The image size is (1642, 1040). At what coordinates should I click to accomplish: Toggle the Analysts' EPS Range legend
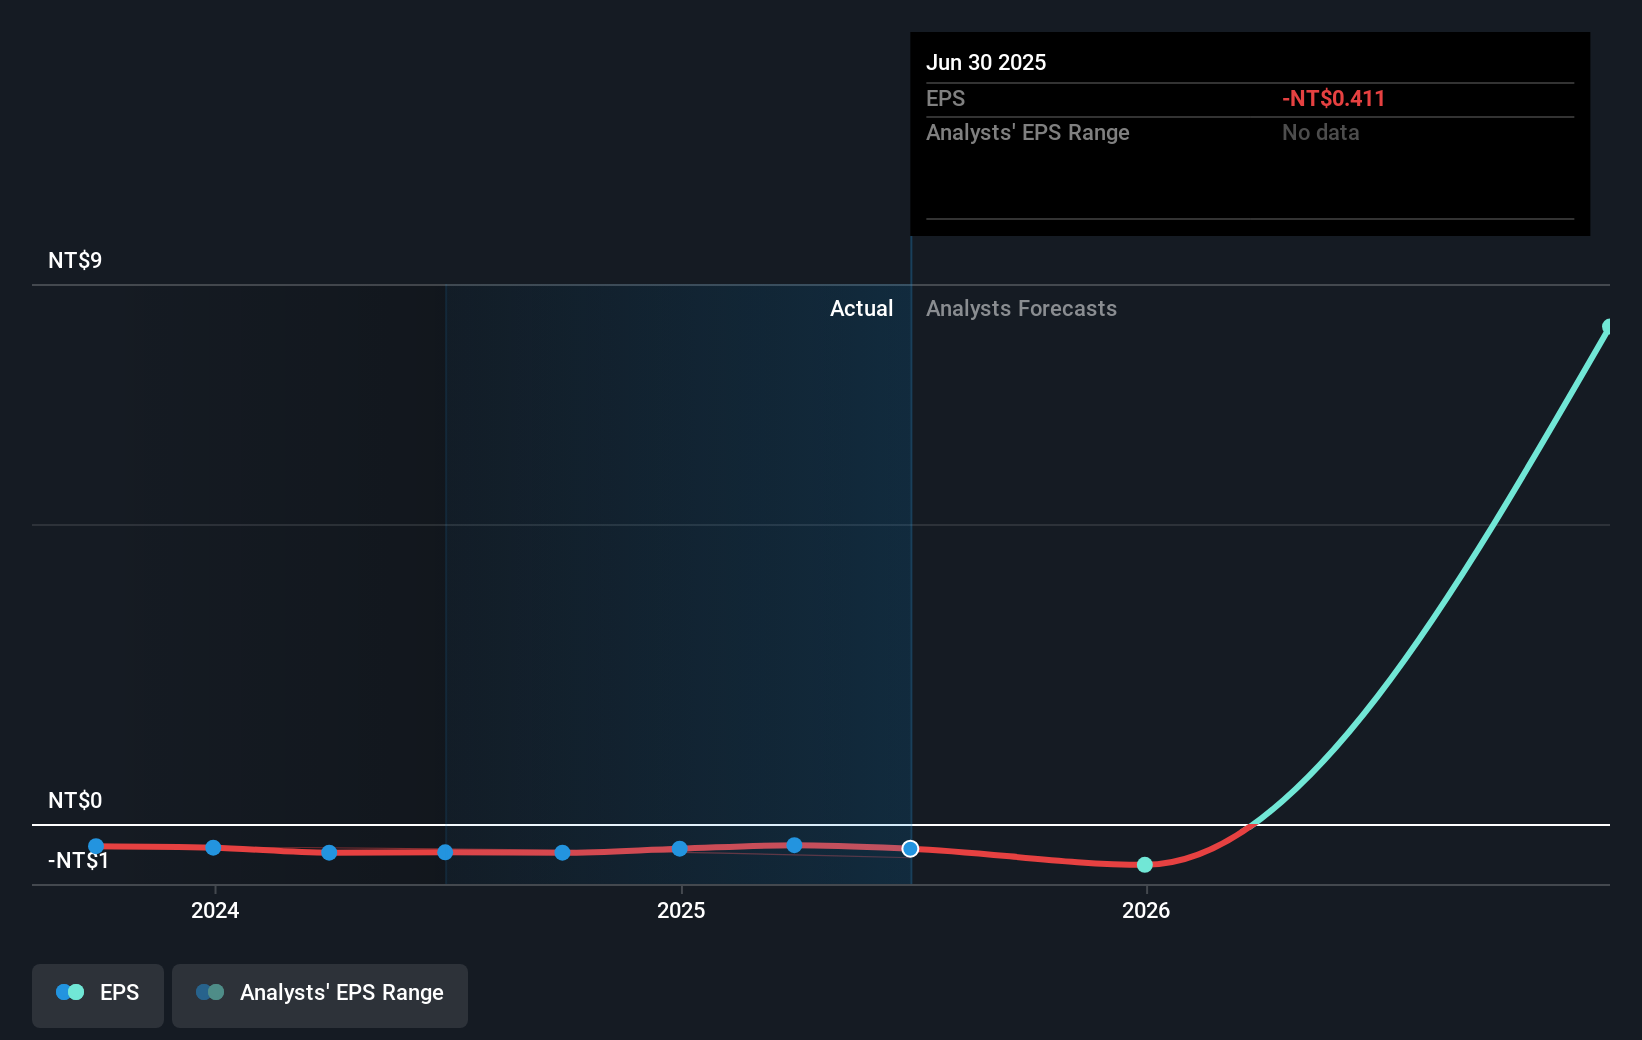tap(320, 995)
